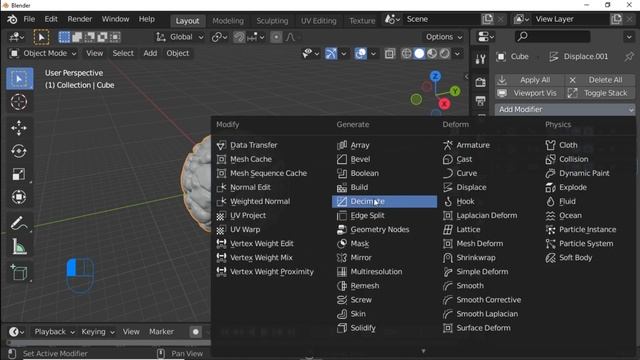Select the Measure tool
The width and height of the screenshot is (640, 360).
pyautogui.click(x=19, y=247)
